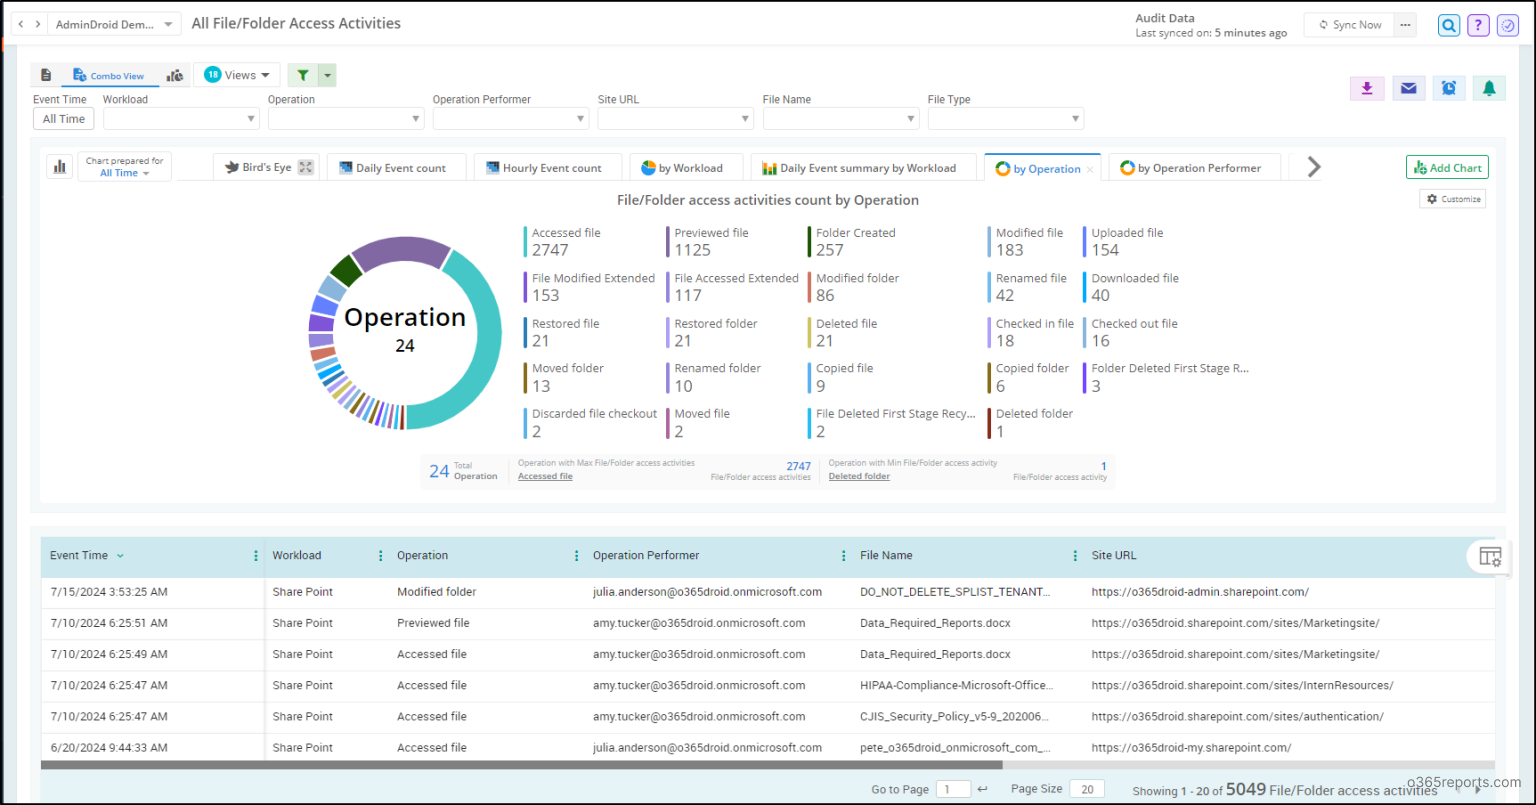Switch to the chart-only view icon
The width and height of the screenshot is (1536, 805).
(175, 75)
